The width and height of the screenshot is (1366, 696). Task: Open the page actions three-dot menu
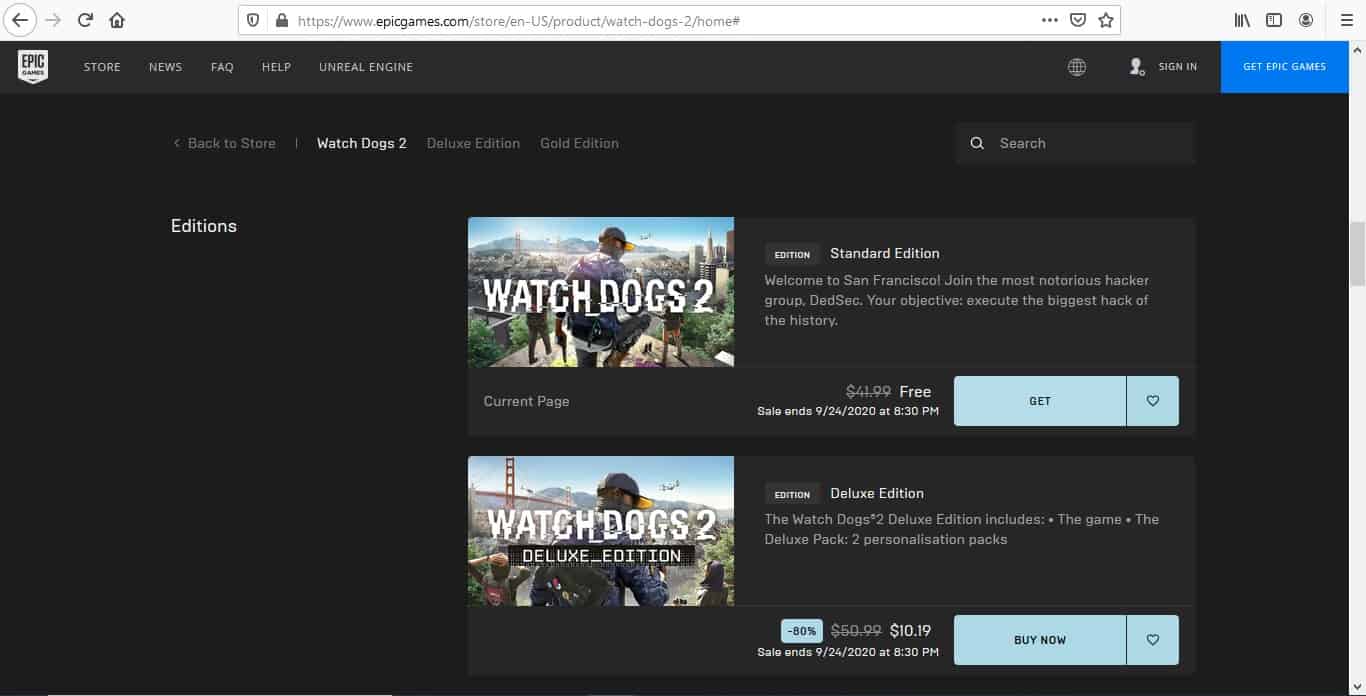[x=1049, y=20]
